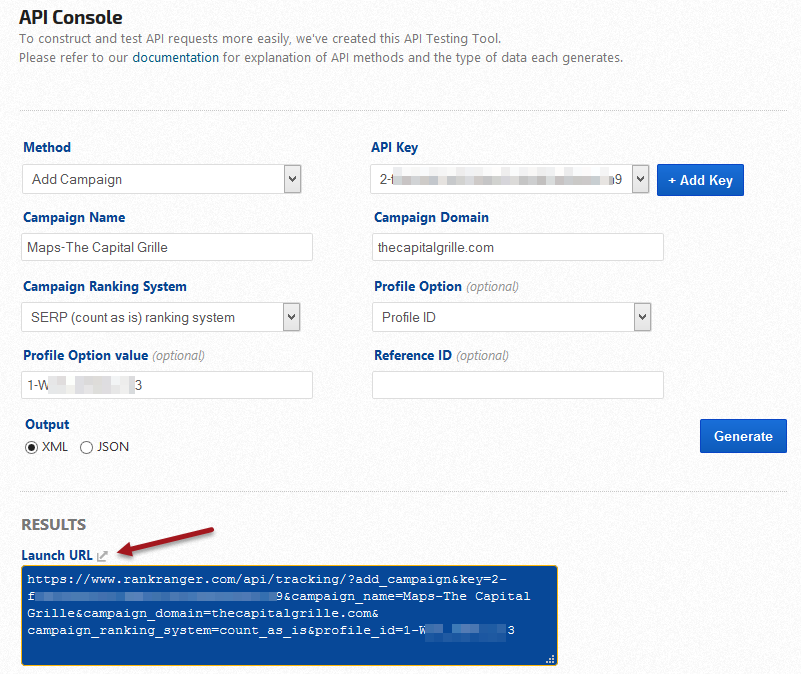Click the RESULTS section heading

54,524
